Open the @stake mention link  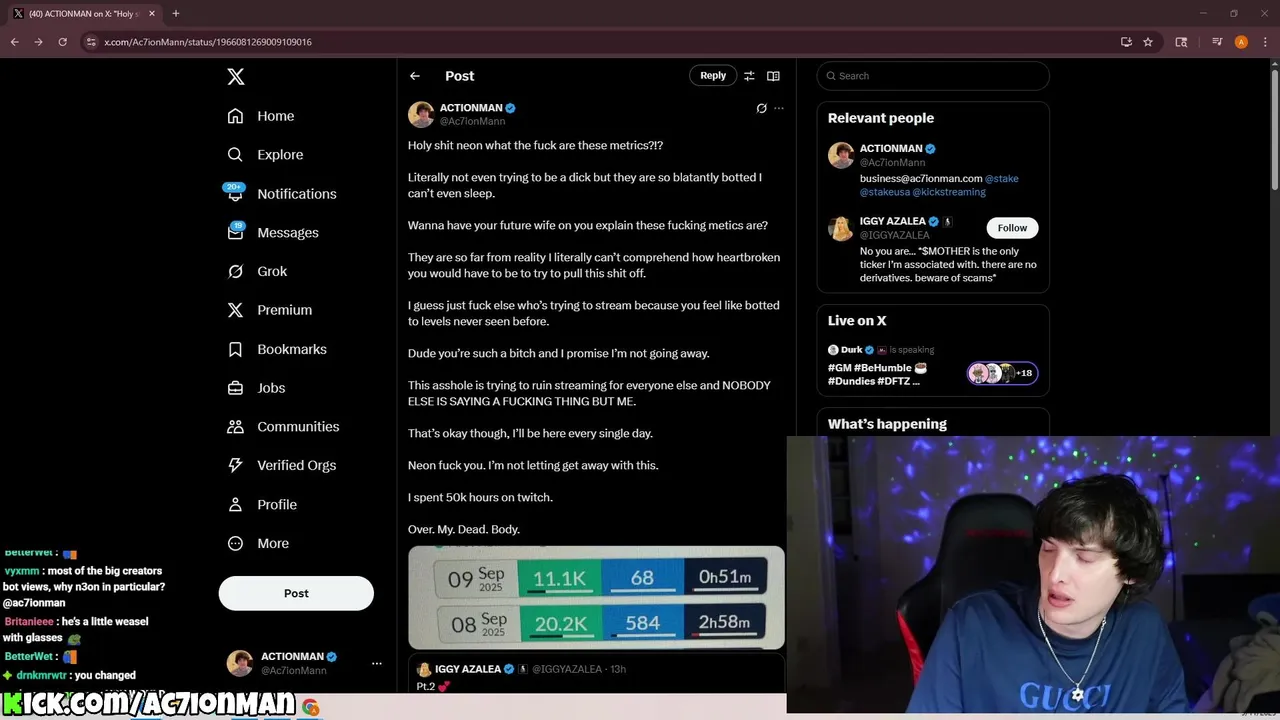pos(1002,179)
